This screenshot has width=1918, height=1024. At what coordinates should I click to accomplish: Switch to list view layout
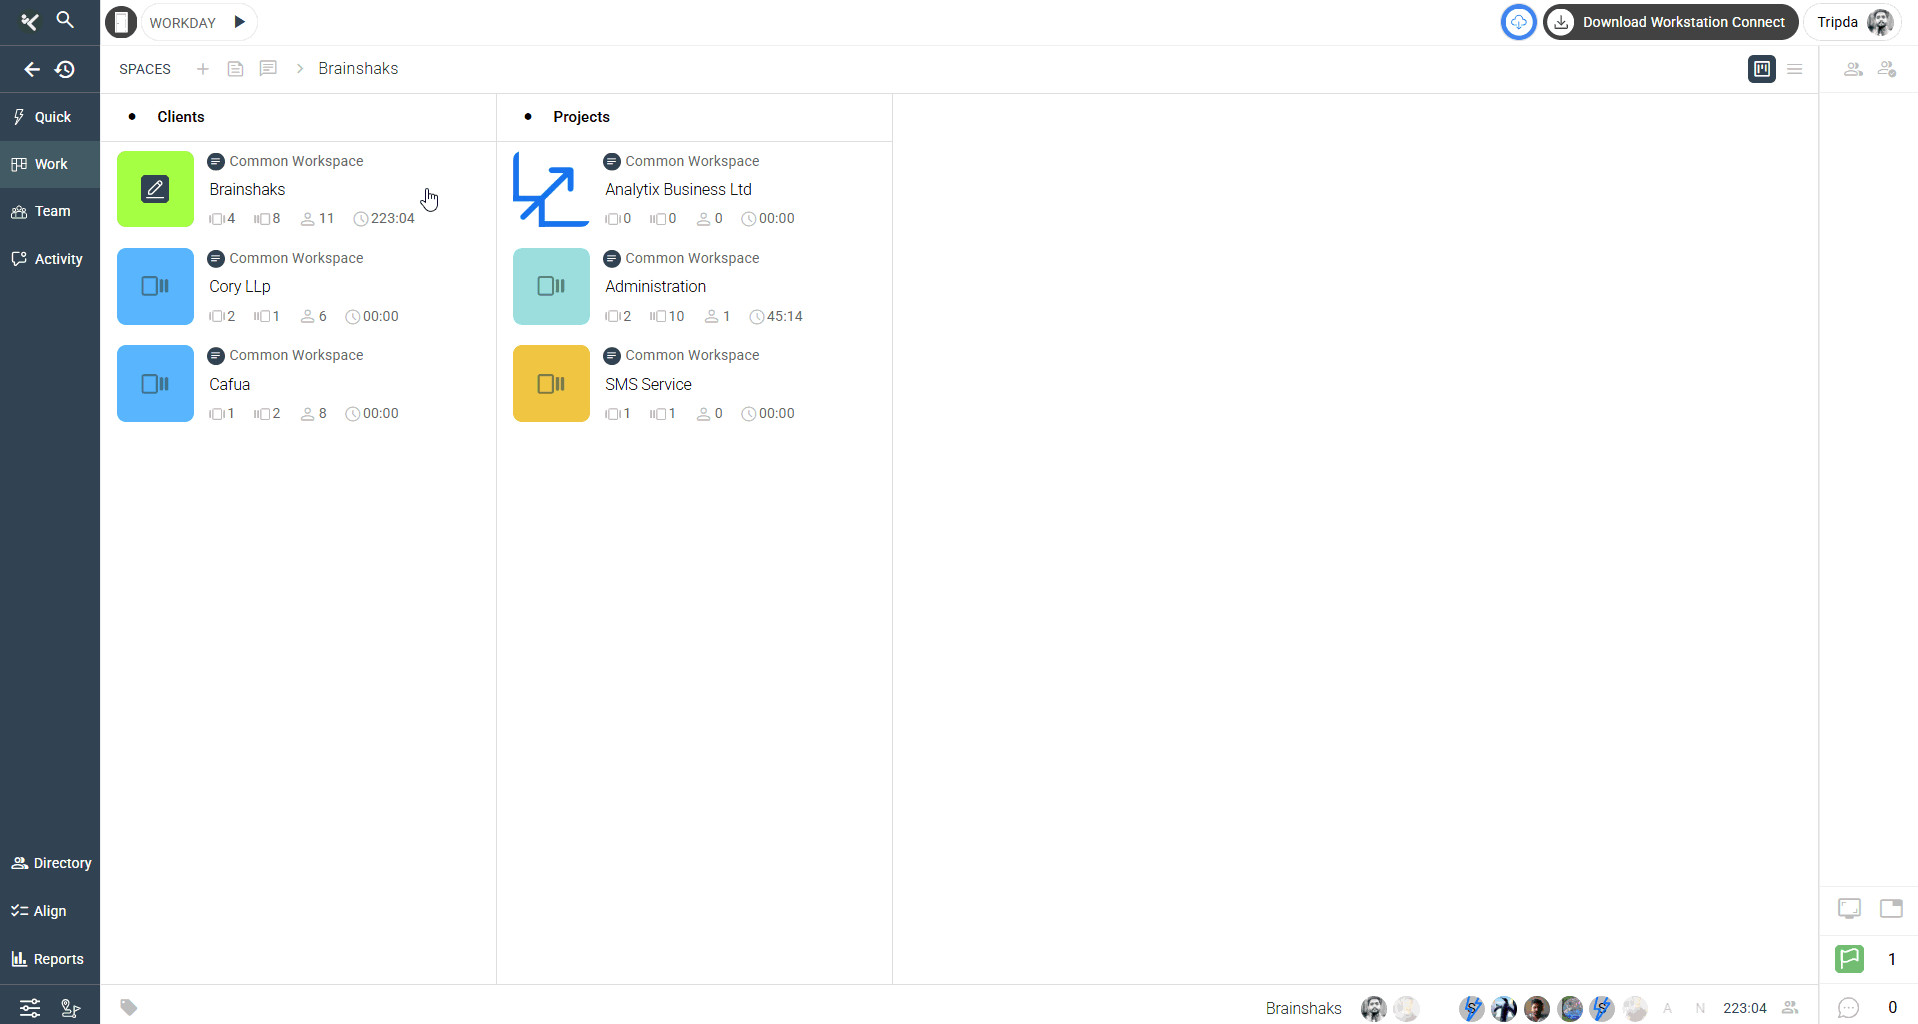[1795, 69]
